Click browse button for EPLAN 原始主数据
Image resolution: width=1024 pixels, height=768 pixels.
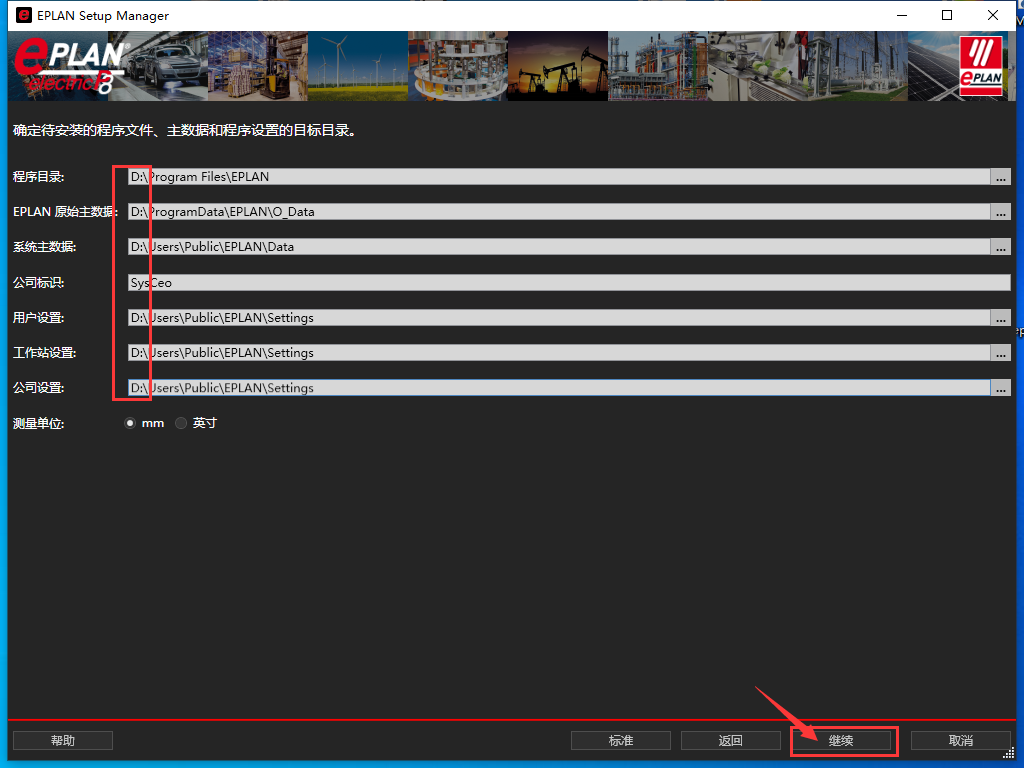1000,212
